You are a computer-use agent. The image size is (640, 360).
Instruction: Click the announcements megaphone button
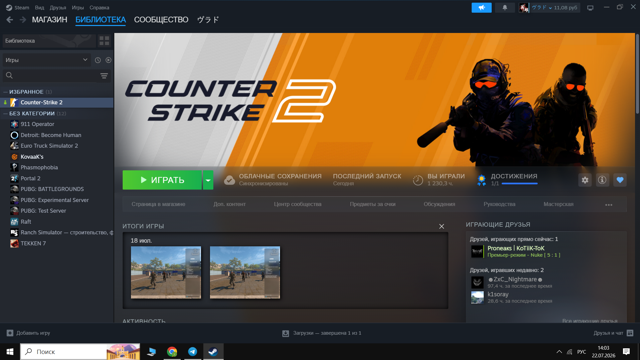(482, 7)
